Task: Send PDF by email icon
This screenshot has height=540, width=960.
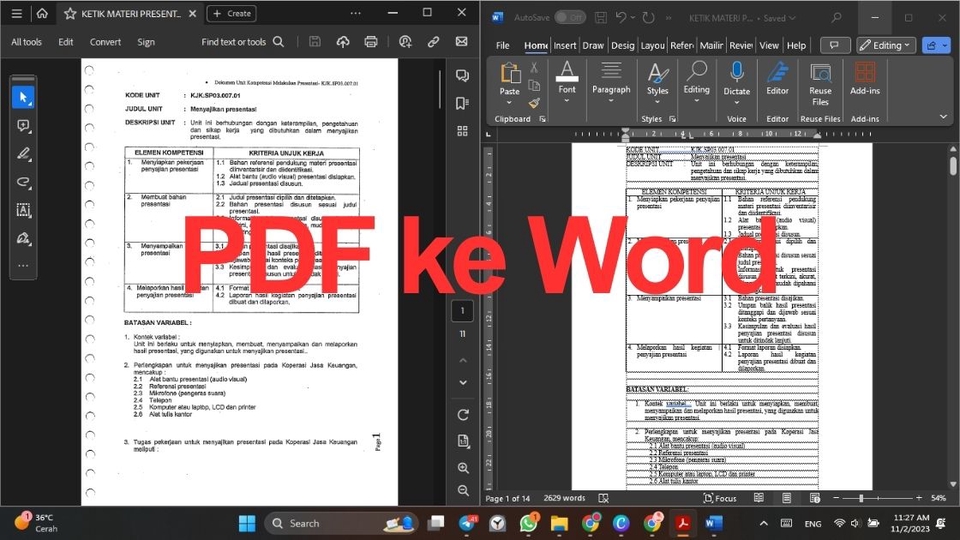Action: tap(462, 42)
